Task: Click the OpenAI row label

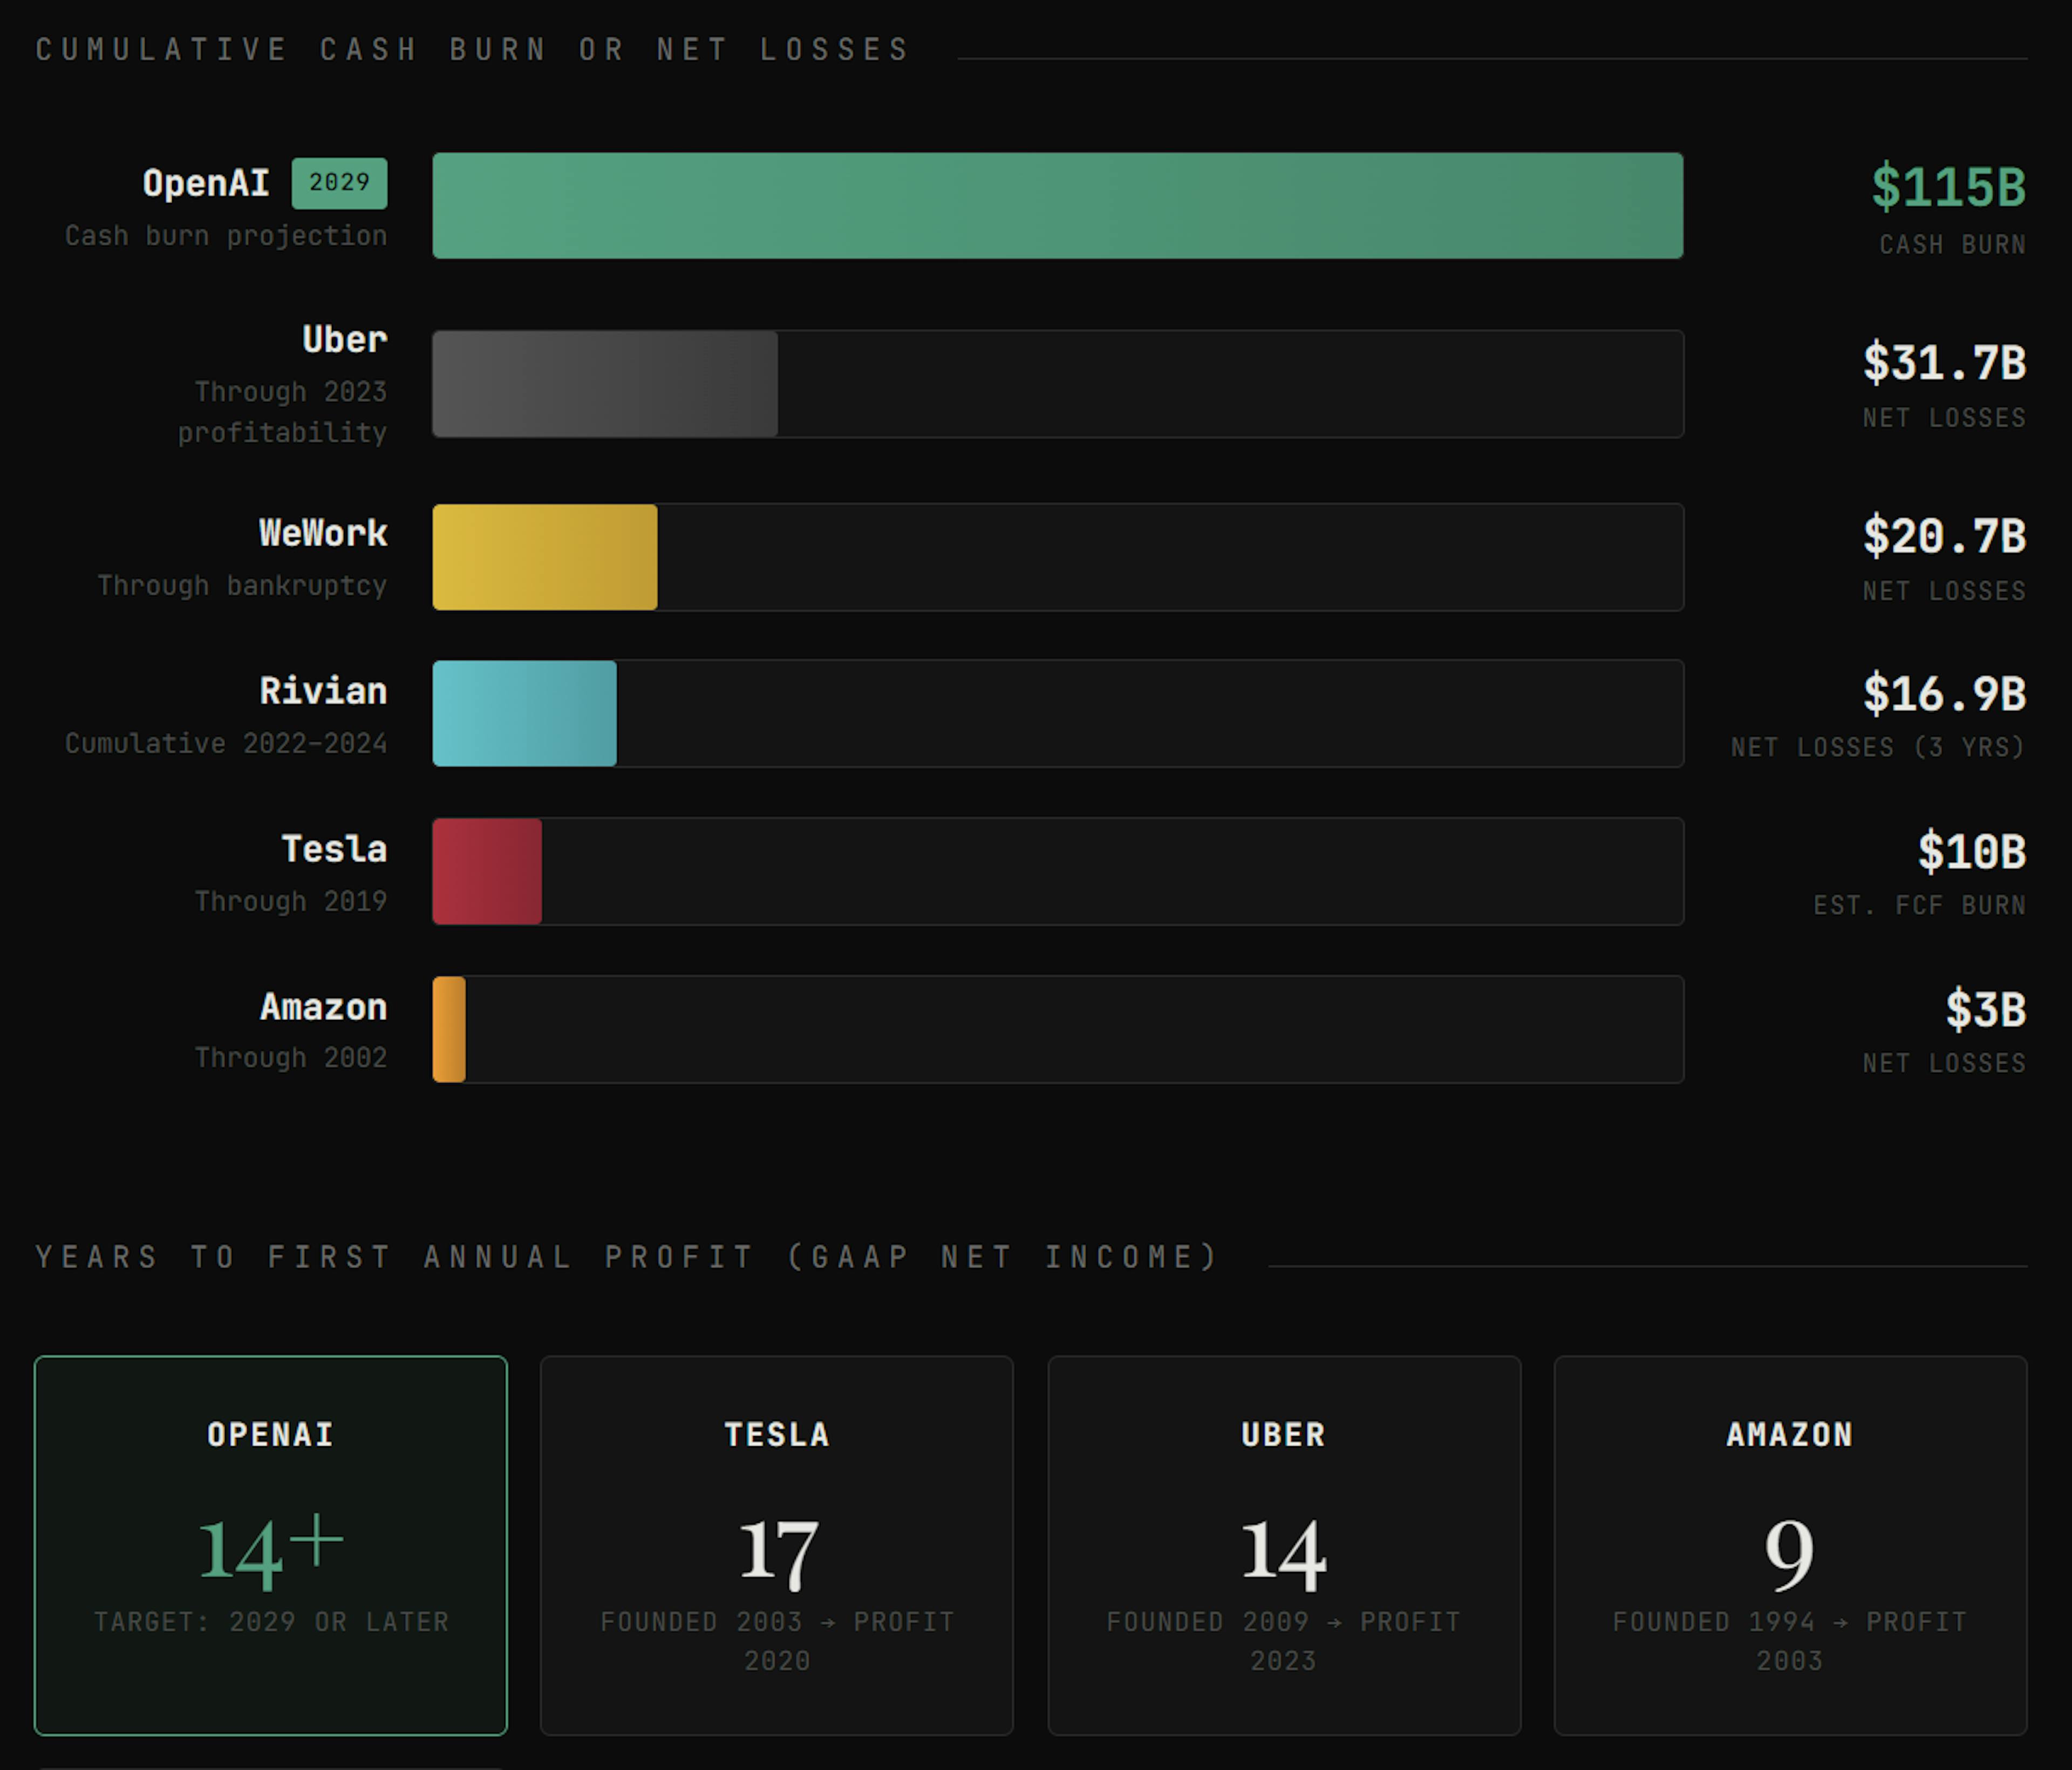Action: pos(206,184)
